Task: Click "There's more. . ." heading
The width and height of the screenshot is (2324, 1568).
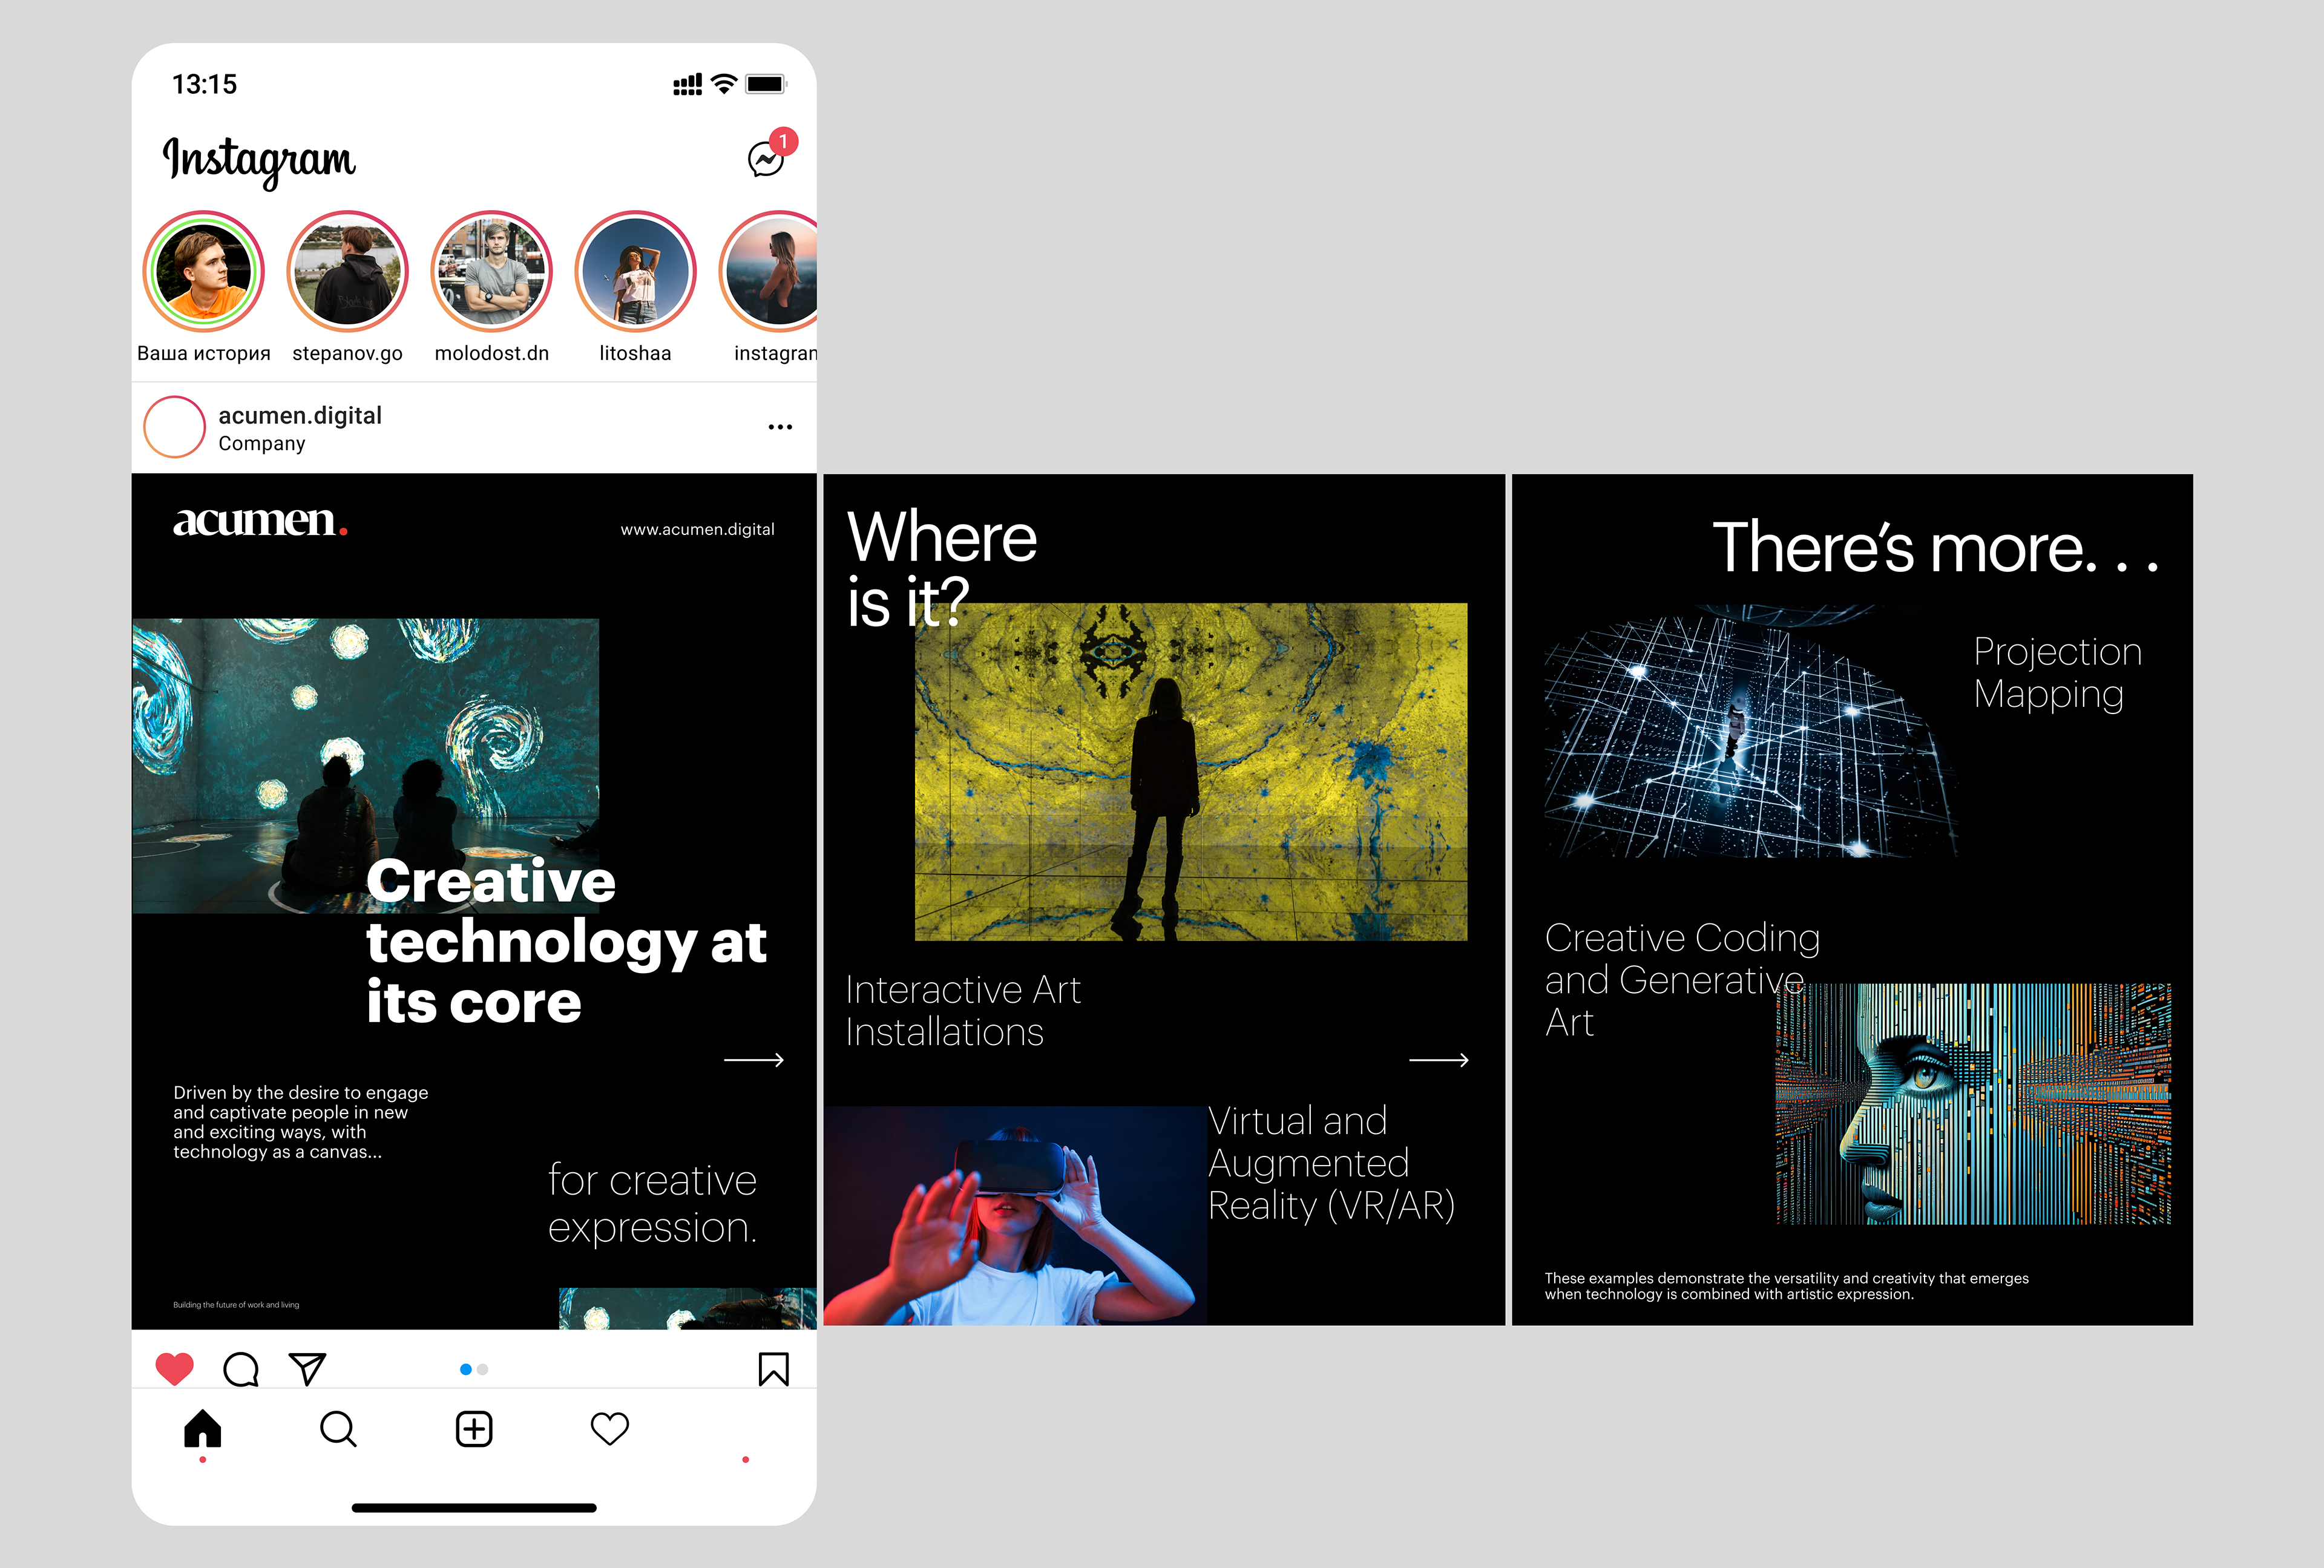Action: click(x=1936, y=547)
